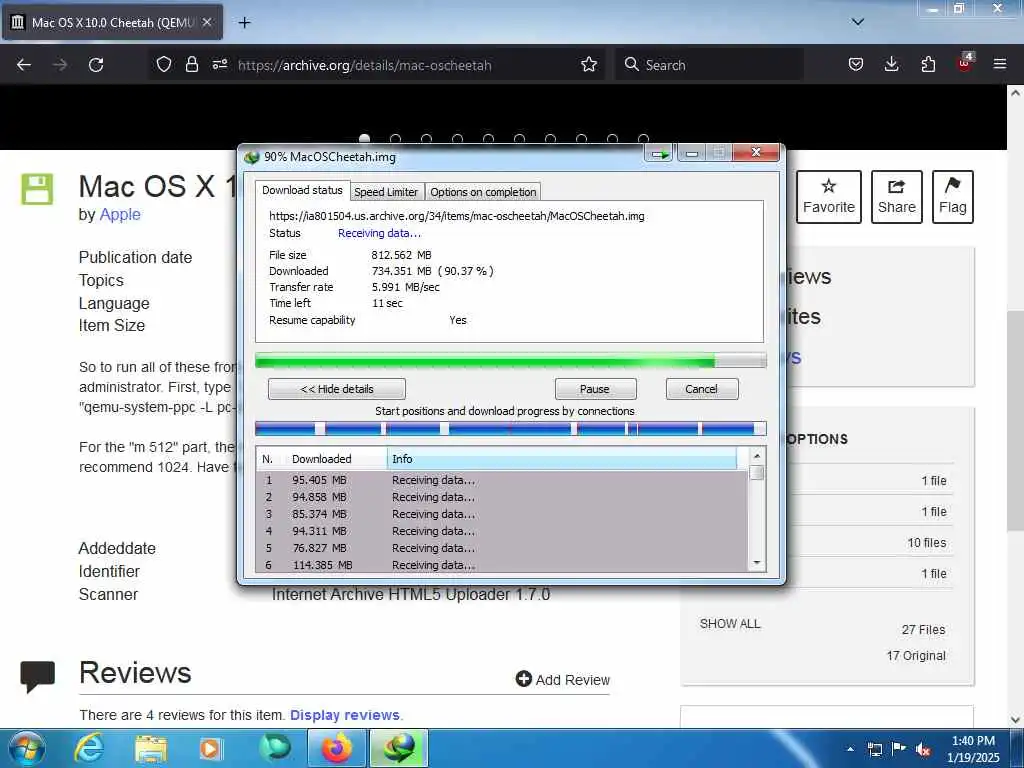The width and height of the screenshot is (1024, 768).
Task: Cancel the download
Action: (x=701, y=389)
